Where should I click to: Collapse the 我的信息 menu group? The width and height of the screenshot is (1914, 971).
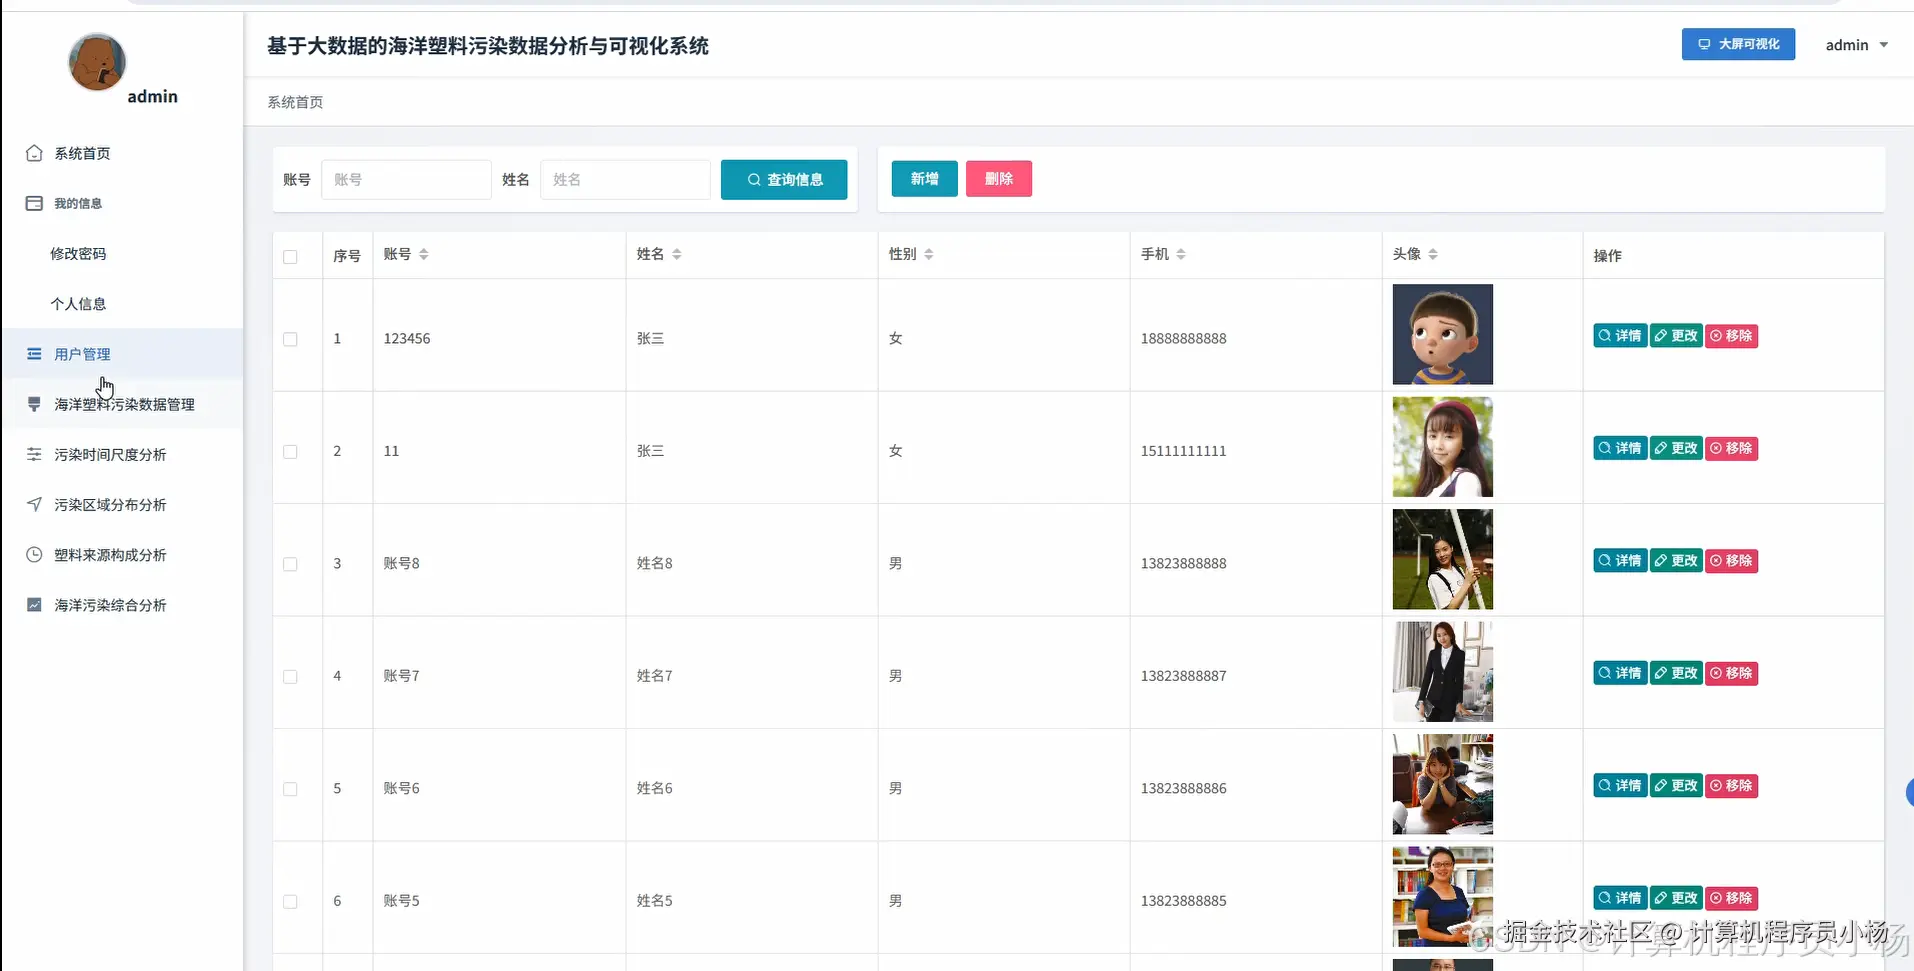[122, 203]
